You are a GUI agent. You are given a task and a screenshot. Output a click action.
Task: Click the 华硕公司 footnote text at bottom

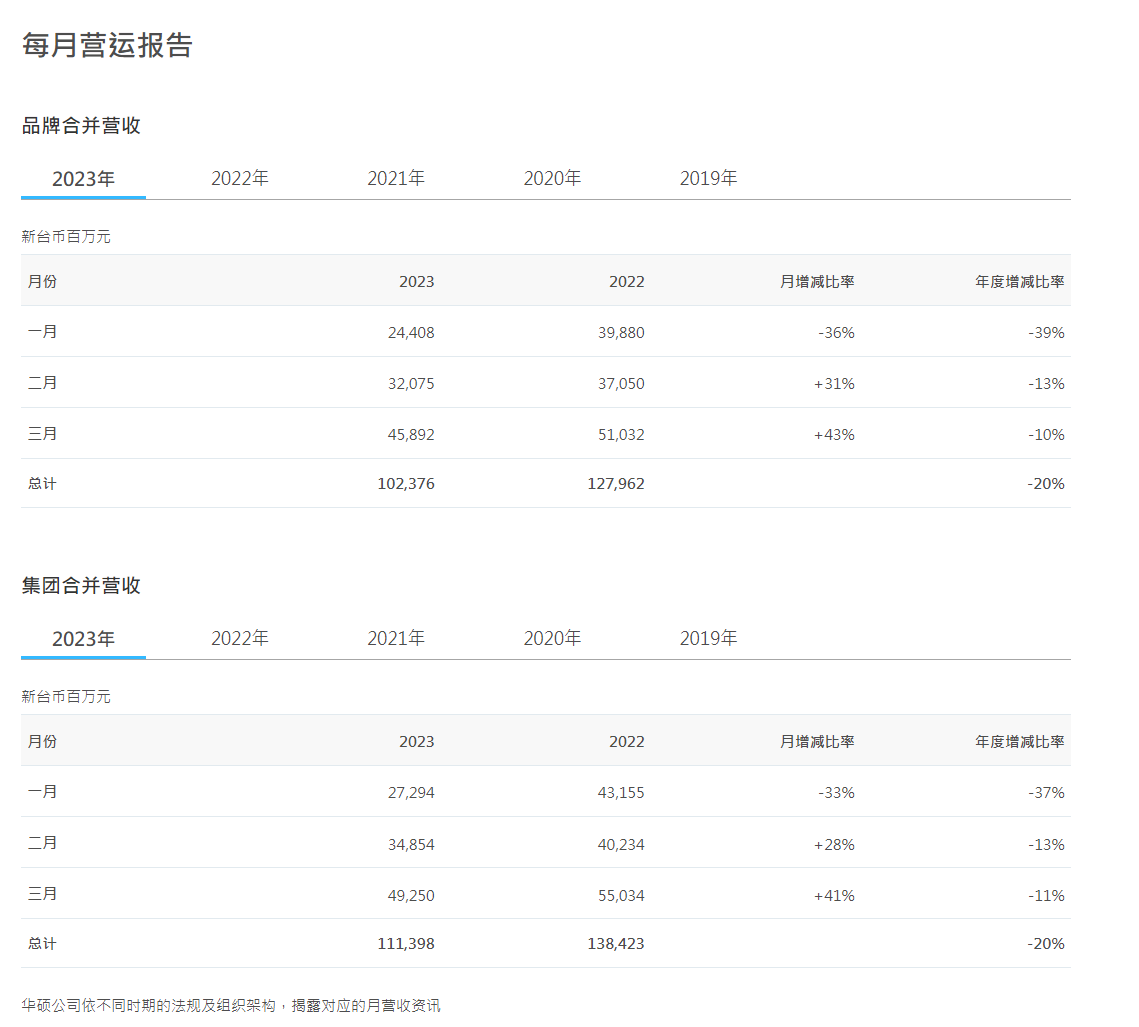click(x=231, y=1006)
